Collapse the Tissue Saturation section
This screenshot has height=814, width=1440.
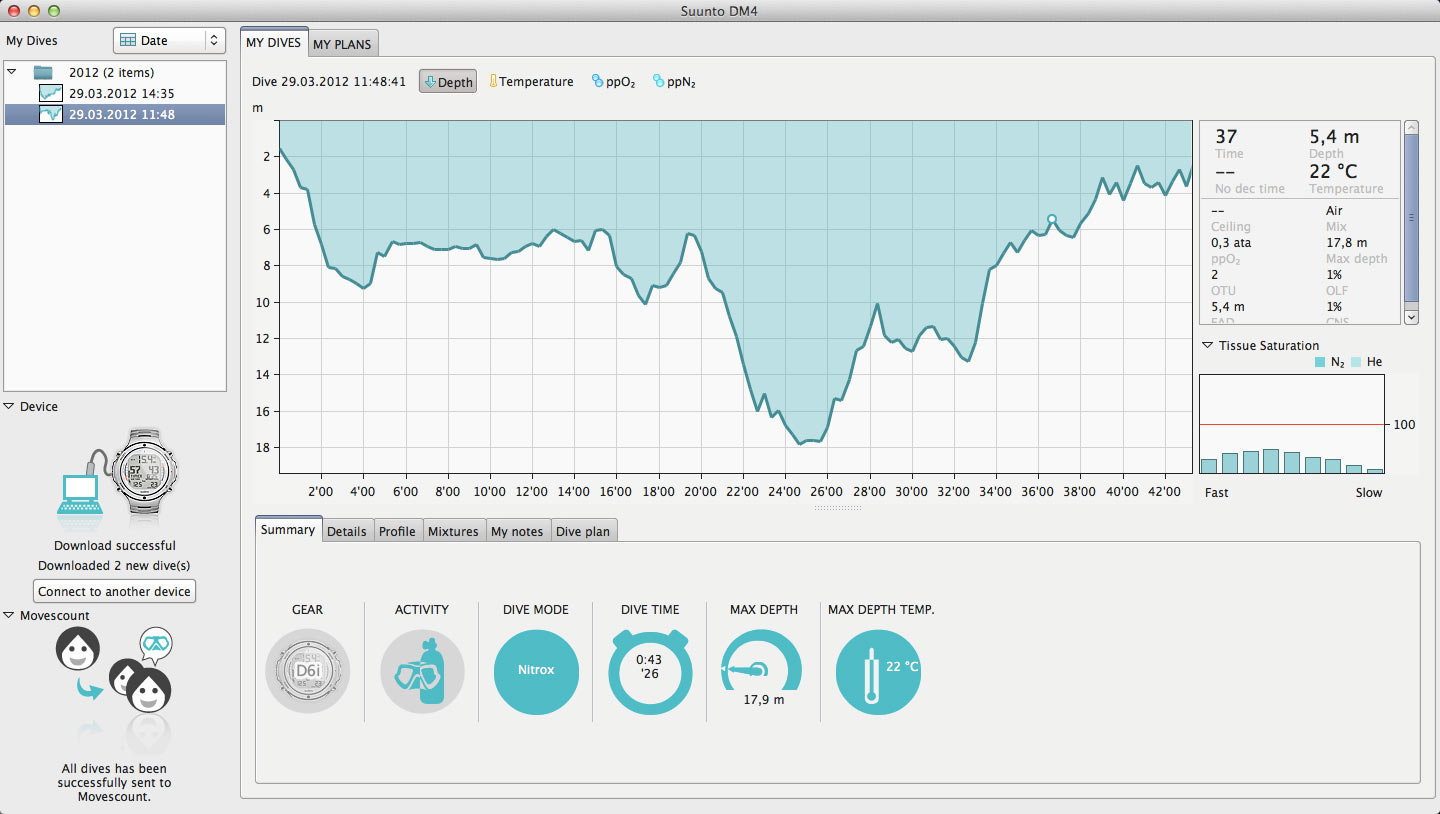tap(1209, 346)
